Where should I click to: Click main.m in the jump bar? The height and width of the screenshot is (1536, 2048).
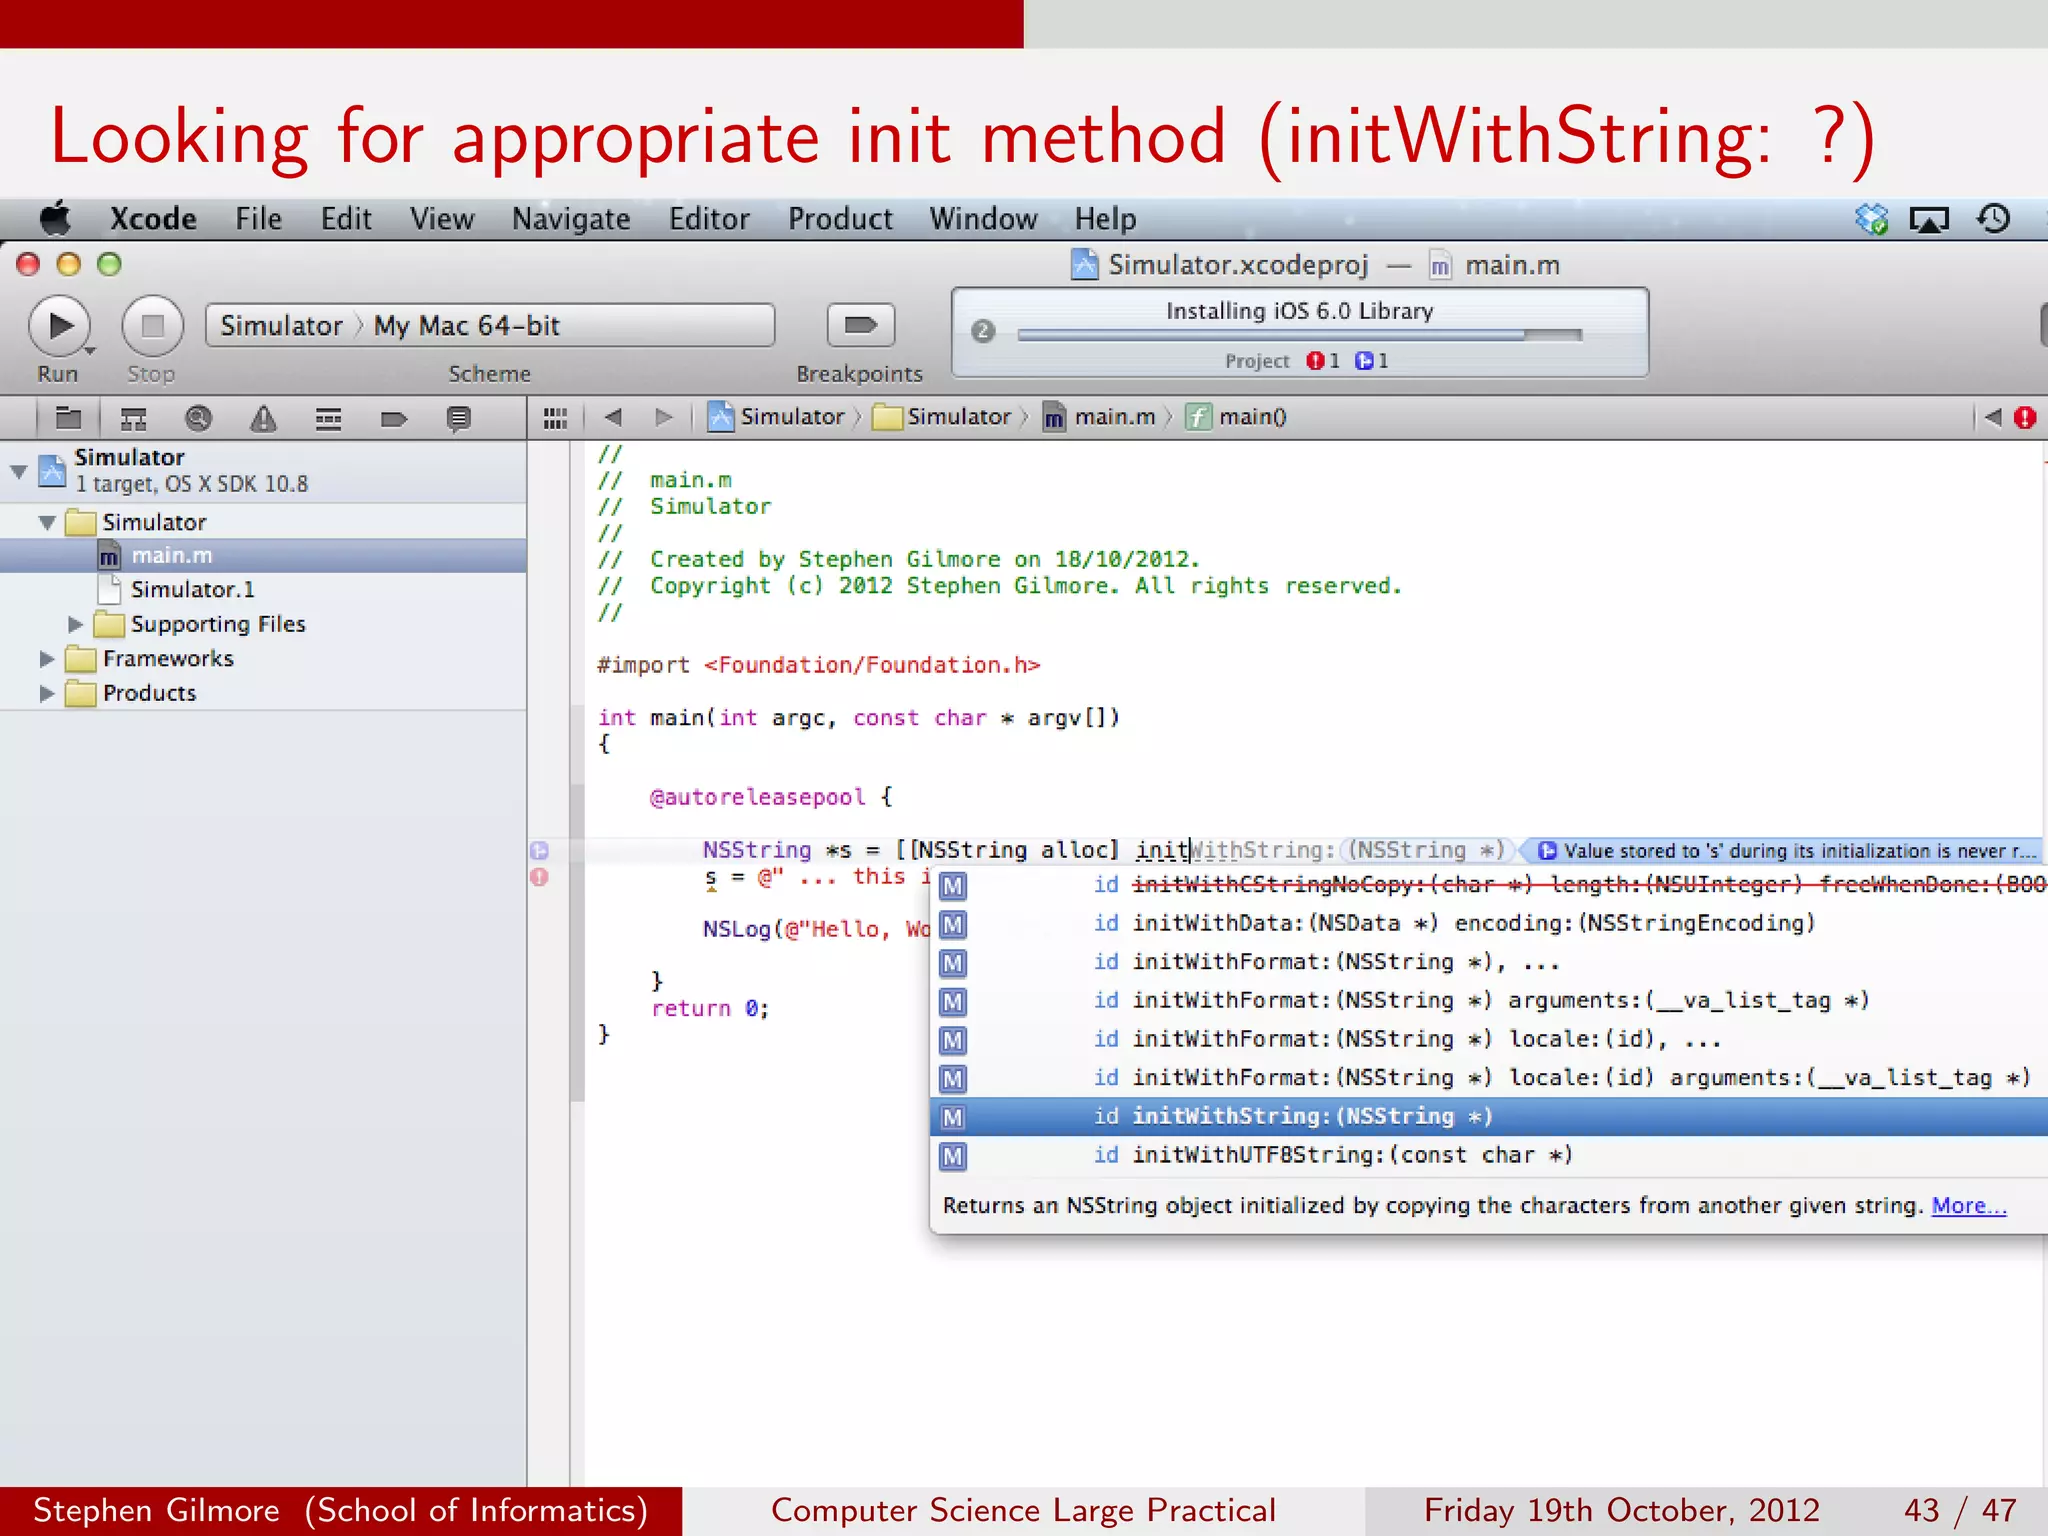point(1099,417)
